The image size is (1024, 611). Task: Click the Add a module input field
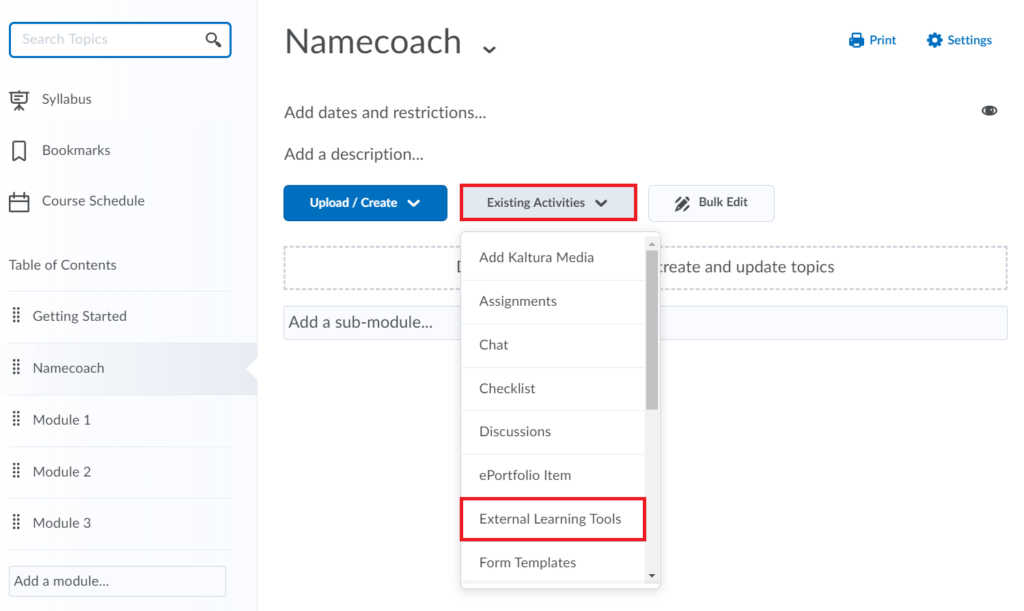[x=117, y=581]
